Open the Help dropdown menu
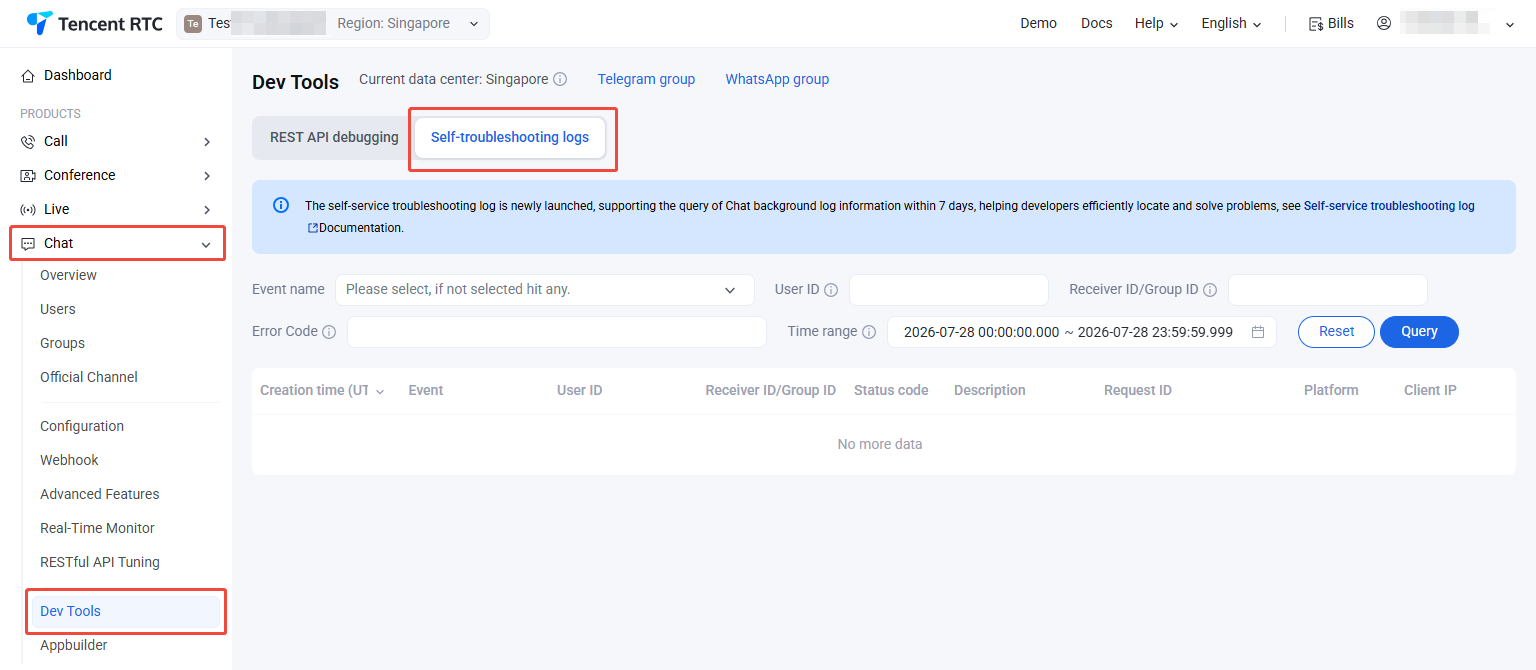The image size is (1536, 670). click(x=1156, y=23)
